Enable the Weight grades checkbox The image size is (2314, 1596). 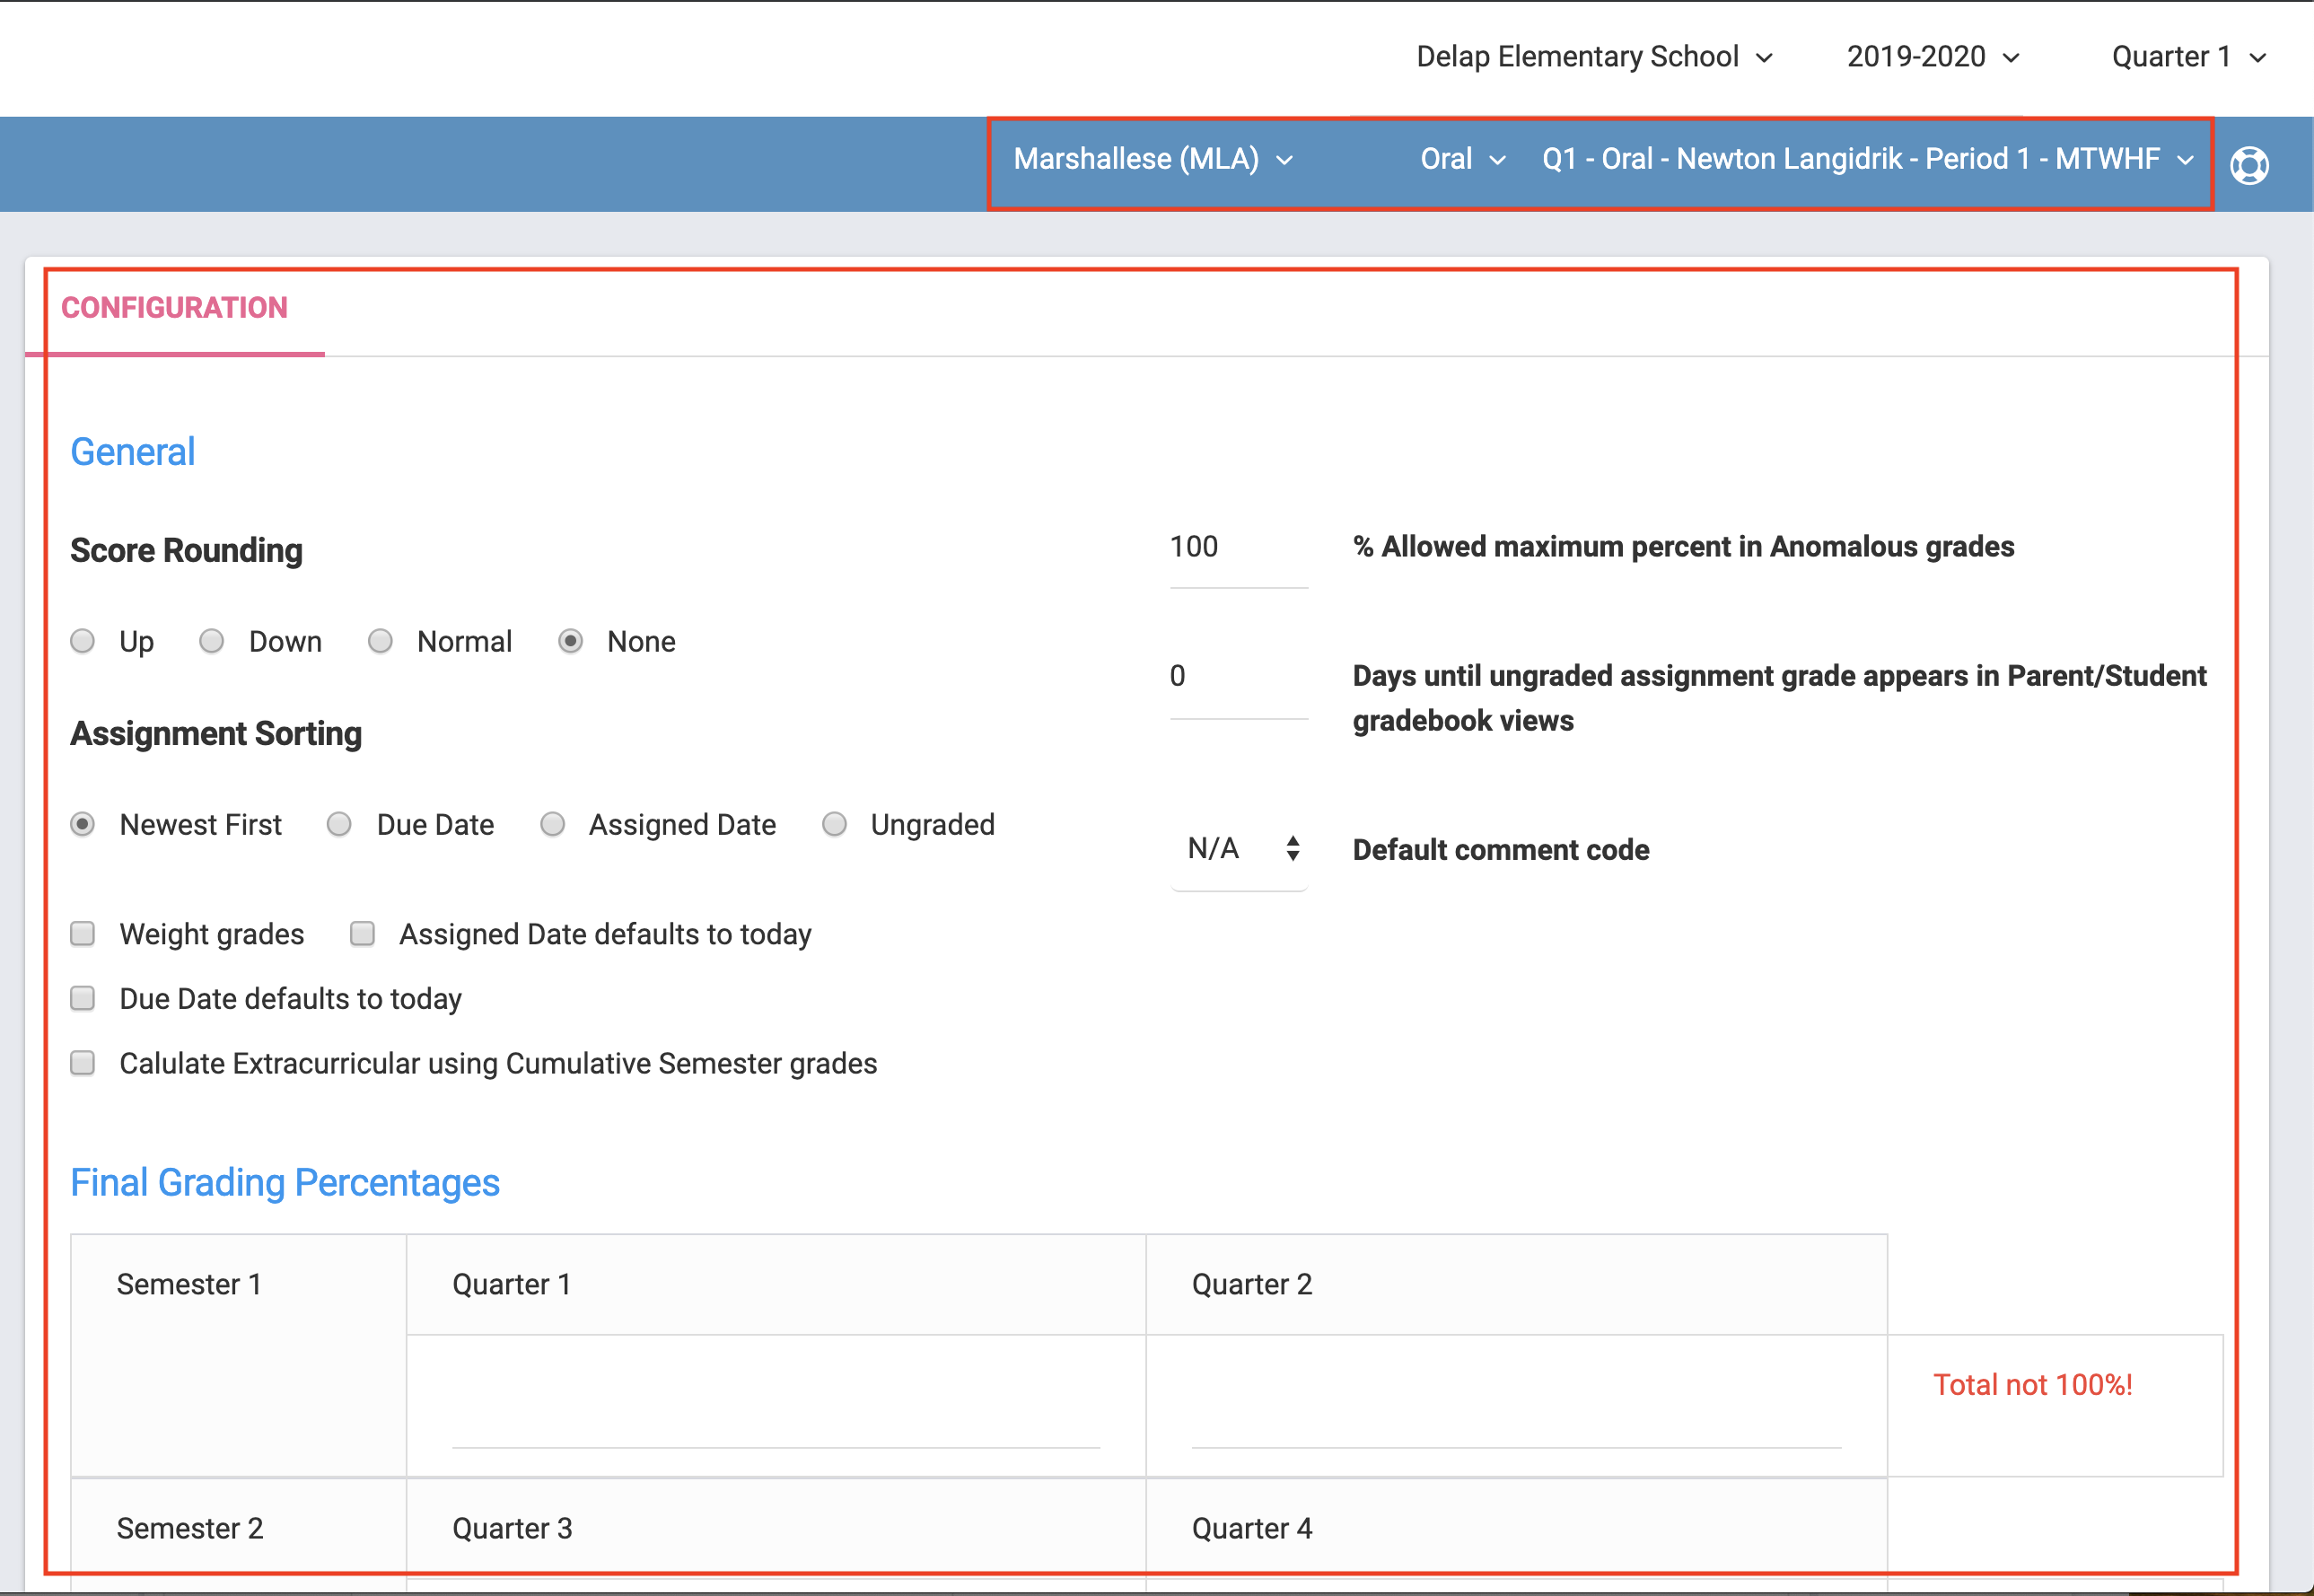[x=83, y=934]
